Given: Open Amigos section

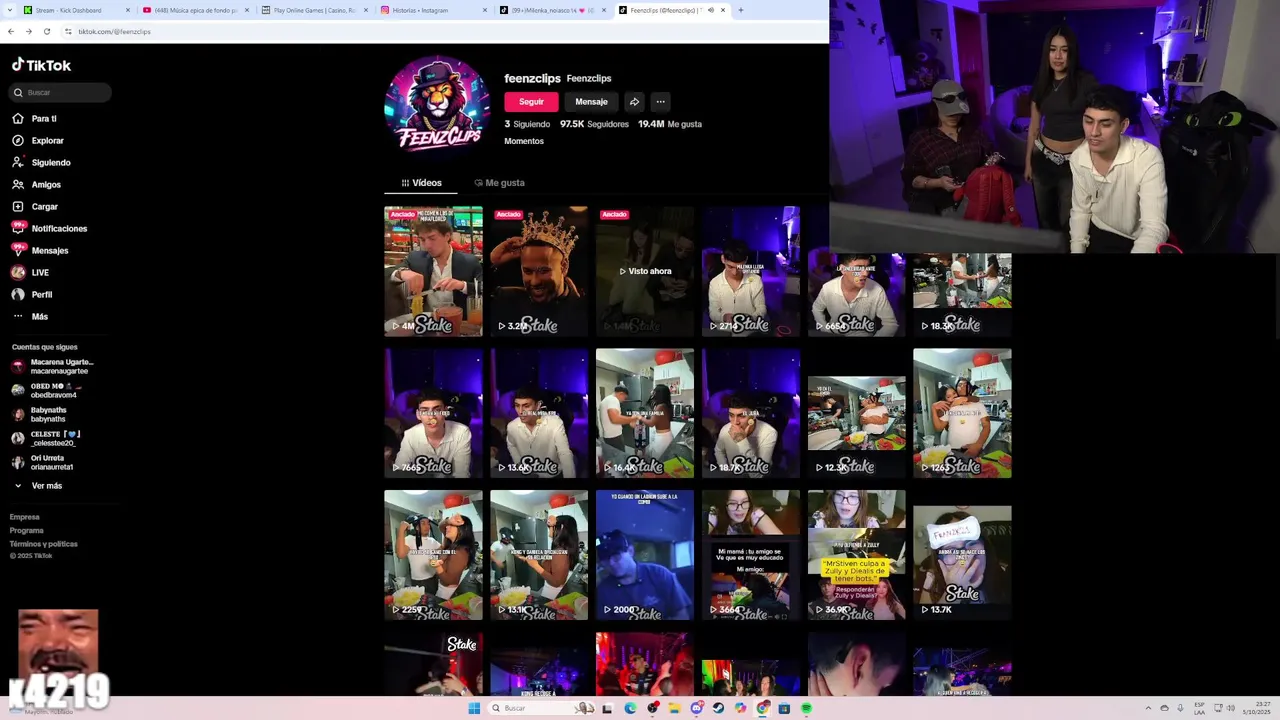Looking at the screenshot, I should [x=37, y=185].
